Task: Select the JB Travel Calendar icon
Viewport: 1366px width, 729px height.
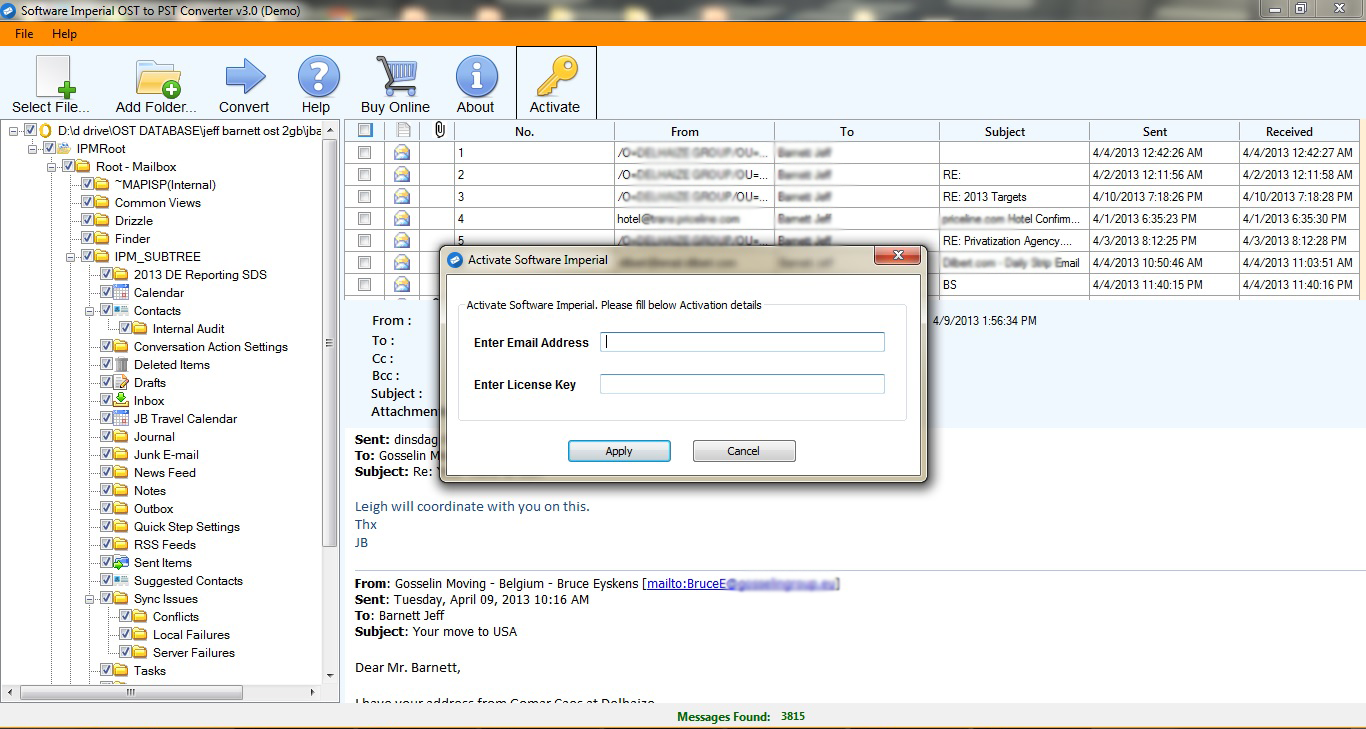Action: coord(122,418)
